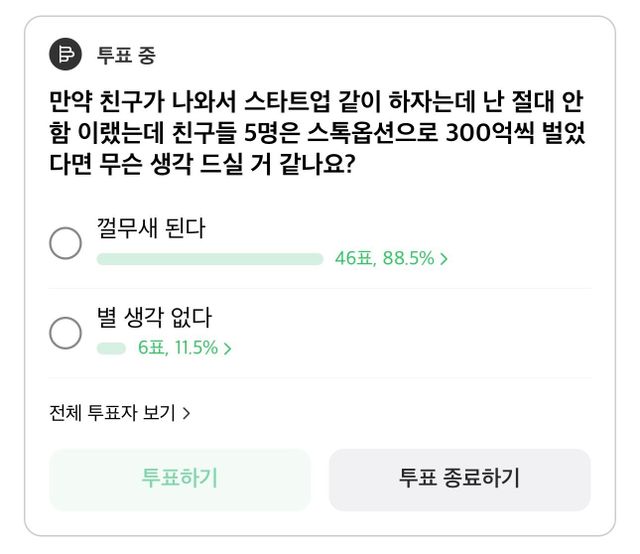
Task: Open the 6표 voter details
Action: pos(151,348)
